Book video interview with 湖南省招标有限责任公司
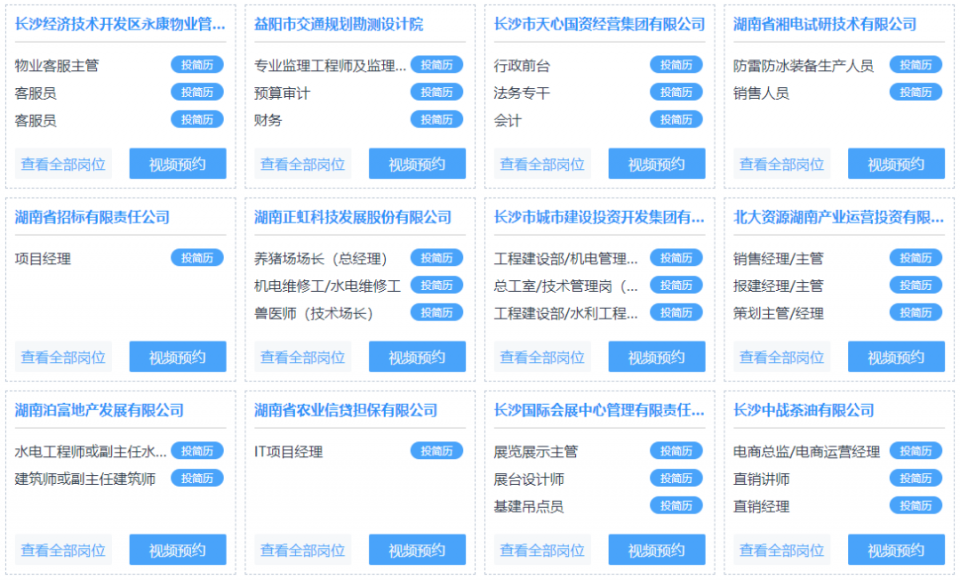The image size is (960, 580). tap(178, 356)
